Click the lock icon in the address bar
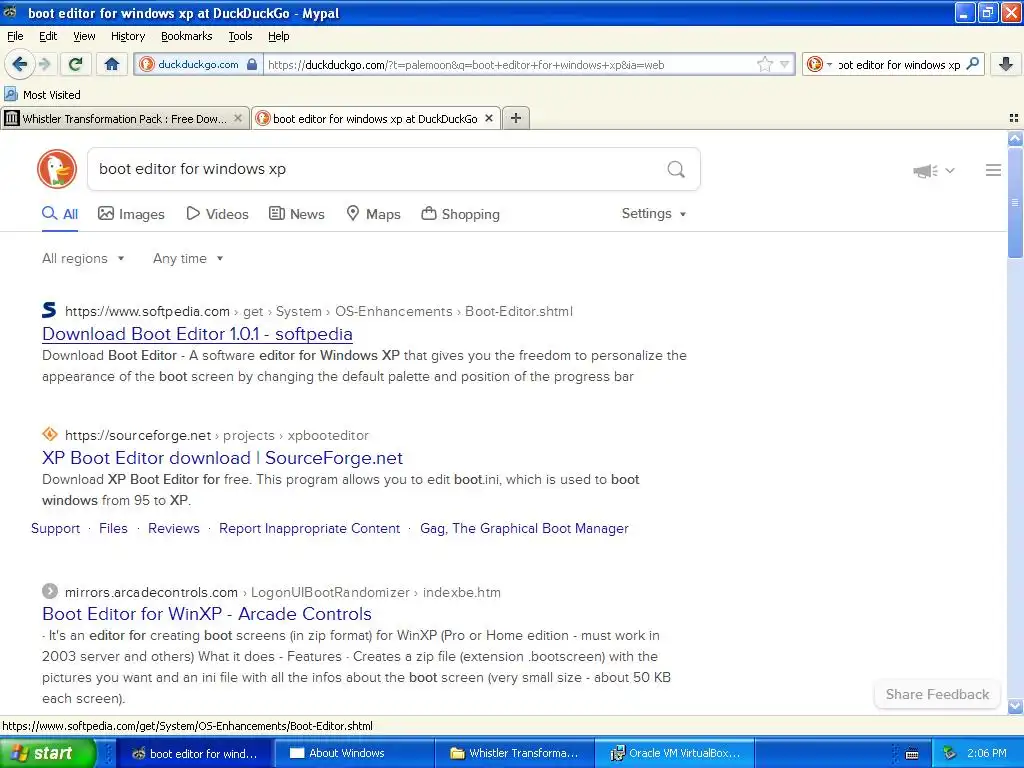Screen dimensions: 1024x768 (251, 64)
